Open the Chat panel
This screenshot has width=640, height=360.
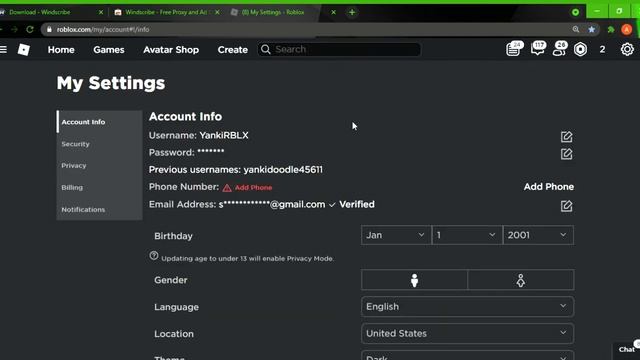coord(627,349)
